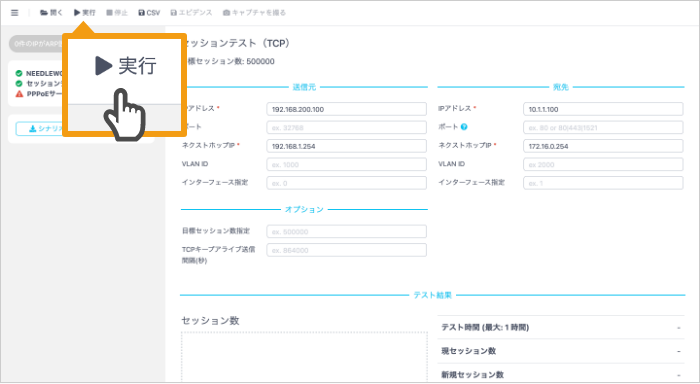Focus source VLAN ID field ex. 1000
Viewport: 700px width, 384px height.
click(346, 164)
